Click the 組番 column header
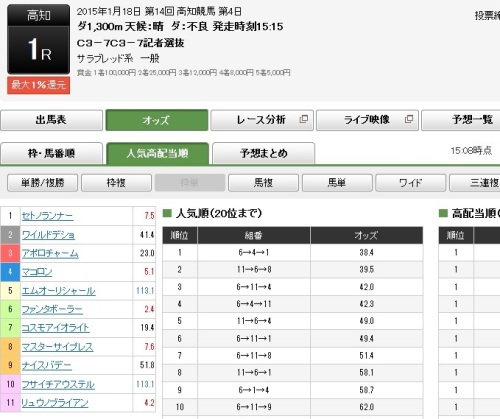 point(254,236)
